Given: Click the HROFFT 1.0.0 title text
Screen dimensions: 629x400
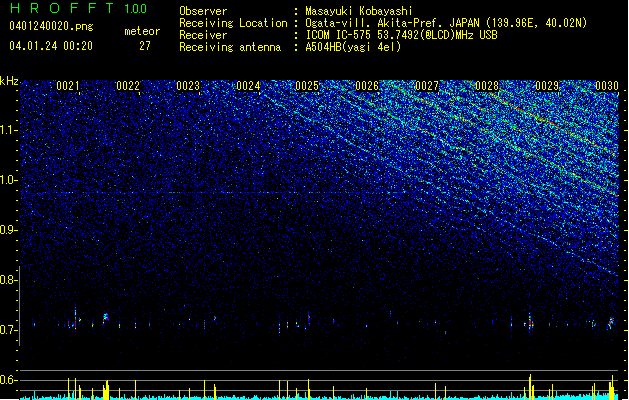Looking at the screenshot, I should coord(78,8).
